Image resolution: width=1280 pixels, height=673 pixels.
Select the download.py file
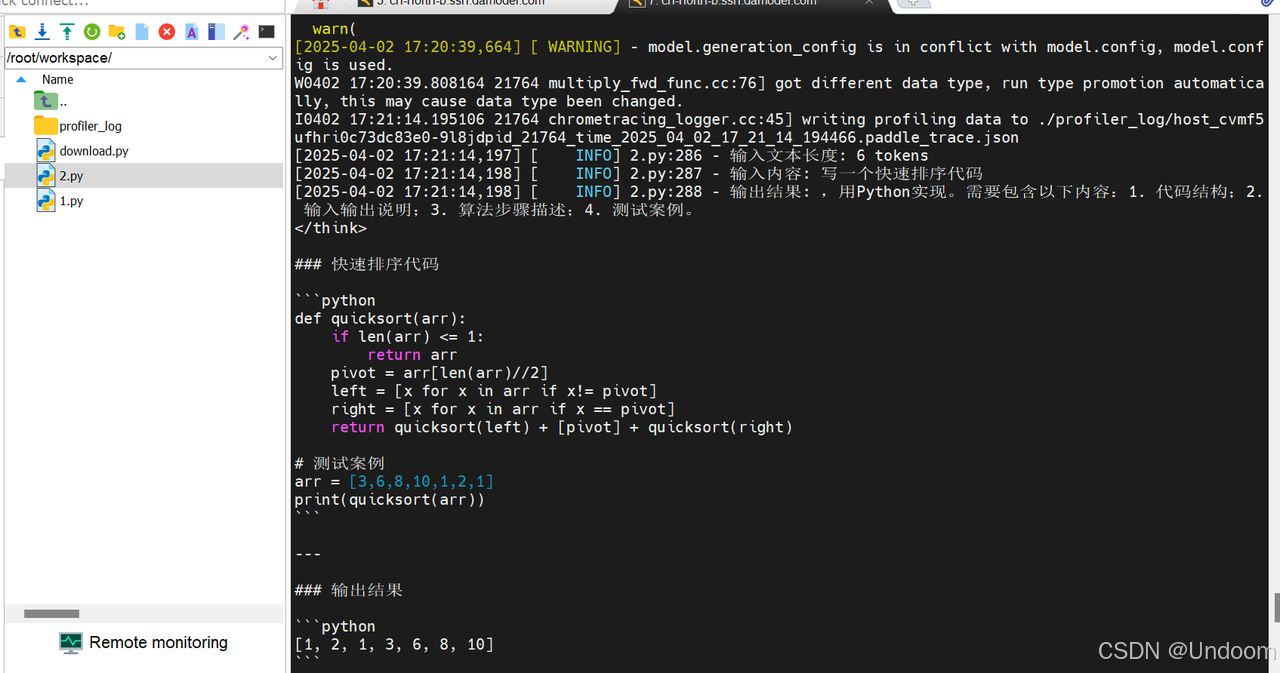coord(94,151)
